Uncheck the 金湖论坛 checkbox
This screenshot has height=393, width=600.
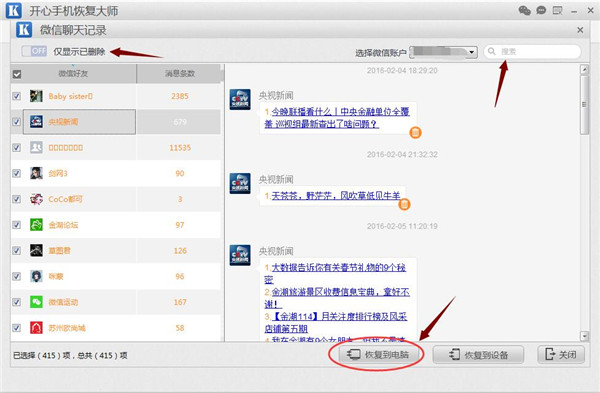tap(16, 225)
